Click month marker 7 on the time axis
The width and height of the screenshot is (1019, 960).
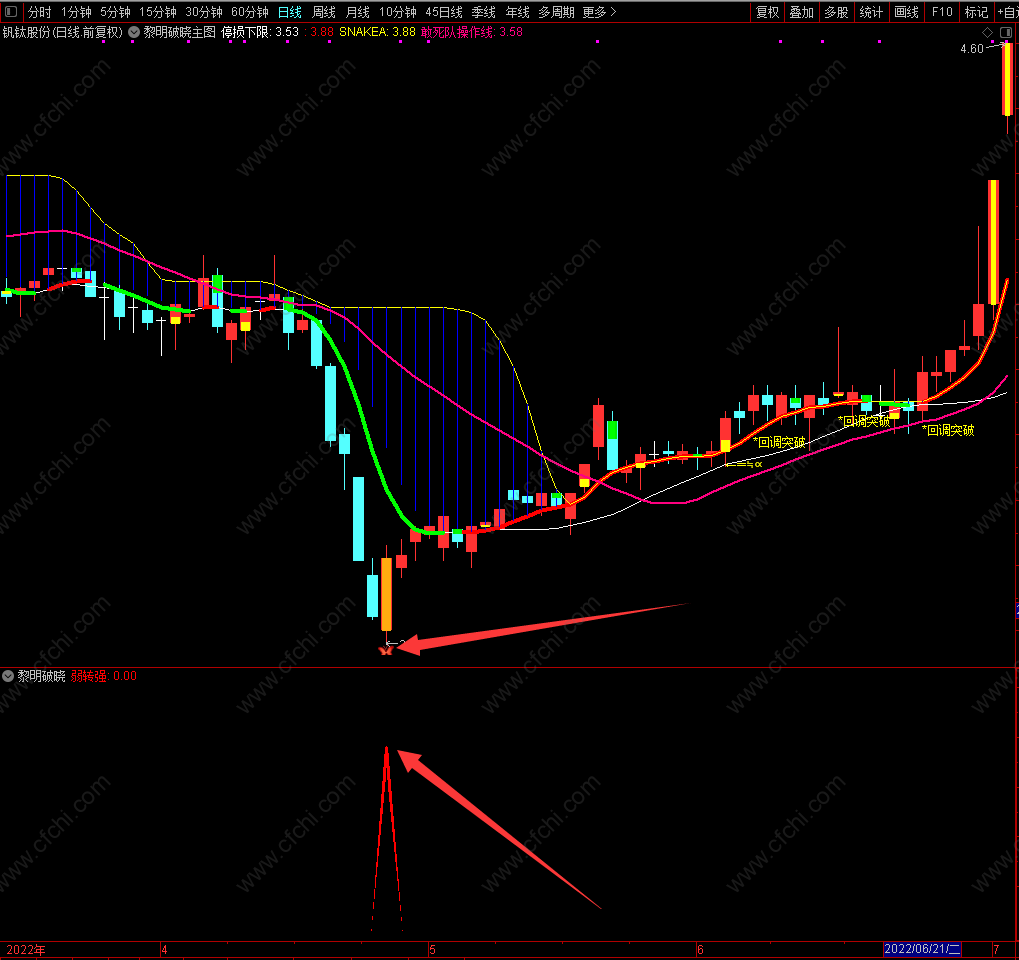pos(996,950)
